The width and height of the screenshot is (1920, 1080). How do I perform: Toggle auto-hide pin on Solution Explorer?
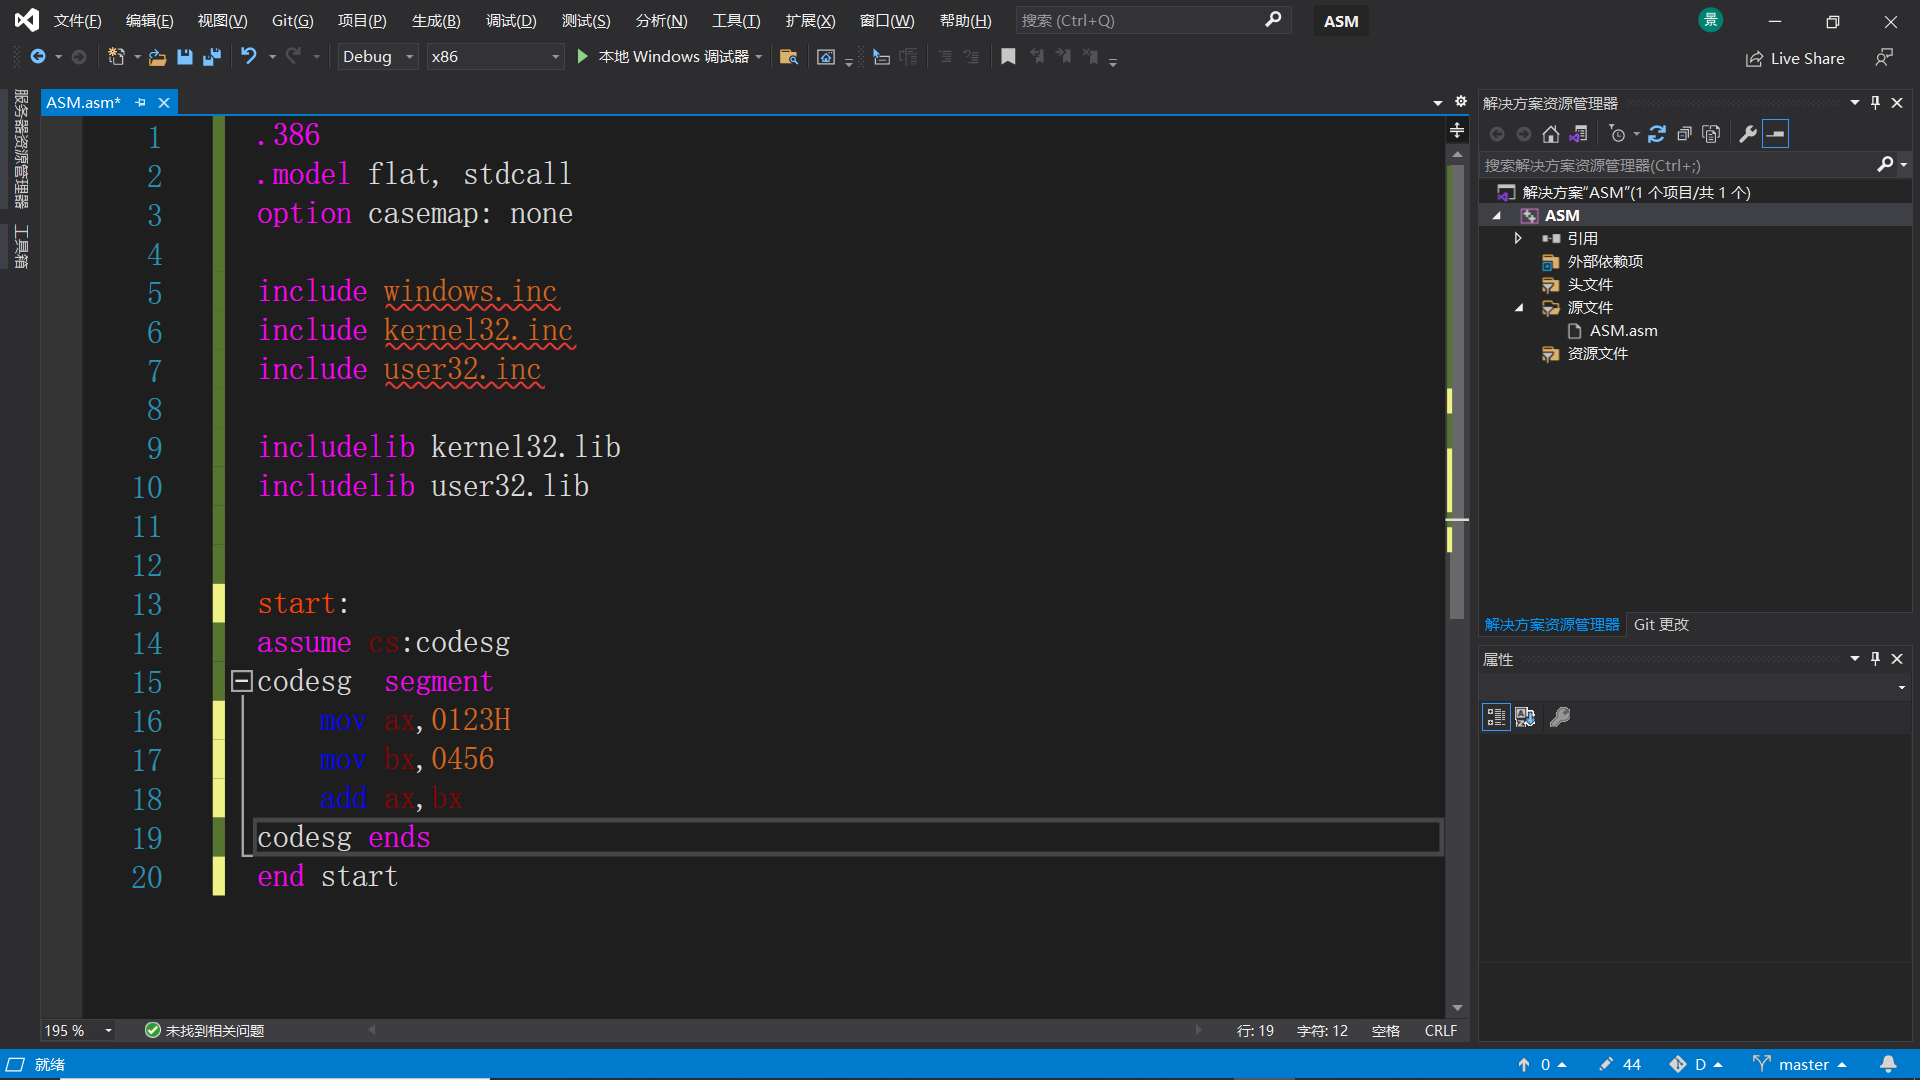point(1875,102)
